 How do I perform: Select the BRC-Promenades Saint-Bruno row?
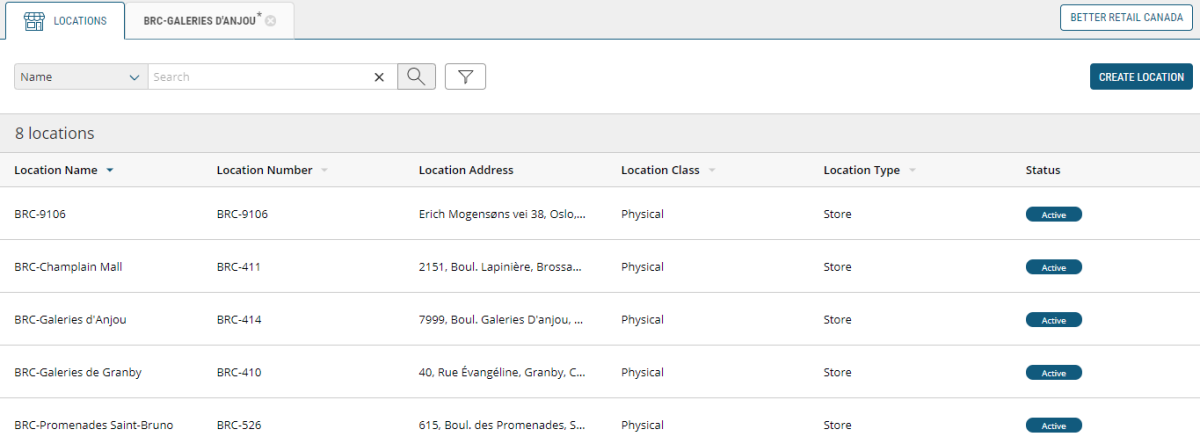pos(94,425)
